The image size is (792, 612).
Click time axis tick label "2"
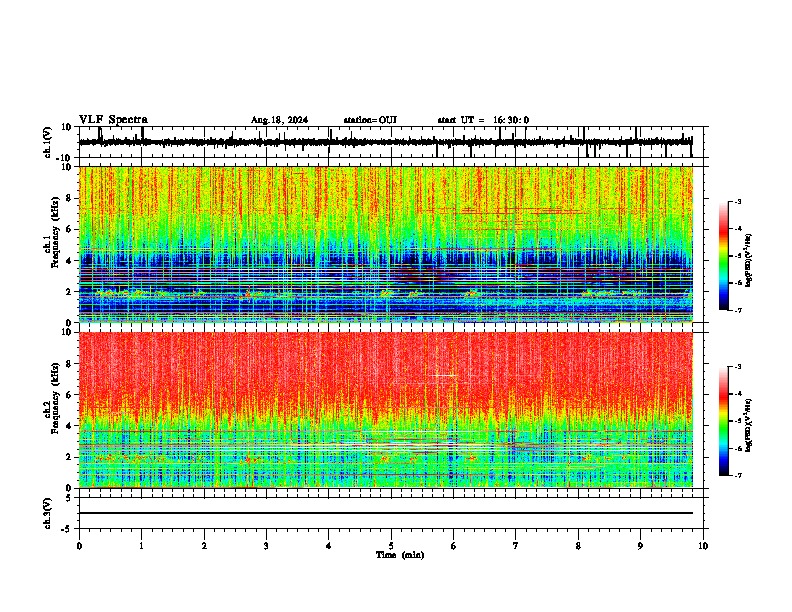204,546
